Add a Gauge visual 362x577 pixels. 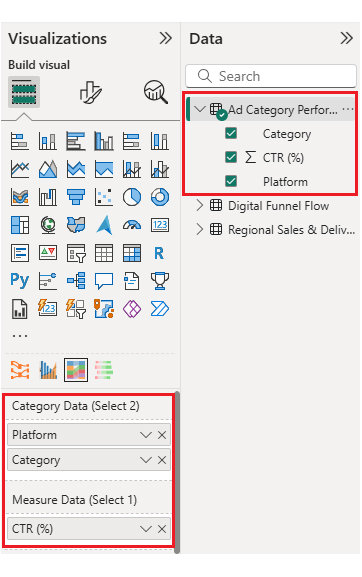(x=132, y=225)
